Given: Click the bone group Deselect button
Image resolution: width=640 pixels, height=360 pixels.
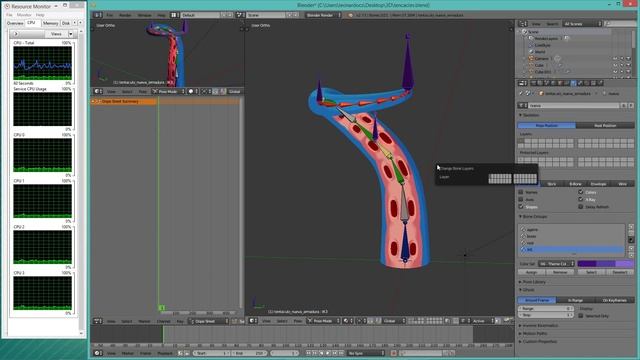Looking at the screenshot, I should [620, 272].
